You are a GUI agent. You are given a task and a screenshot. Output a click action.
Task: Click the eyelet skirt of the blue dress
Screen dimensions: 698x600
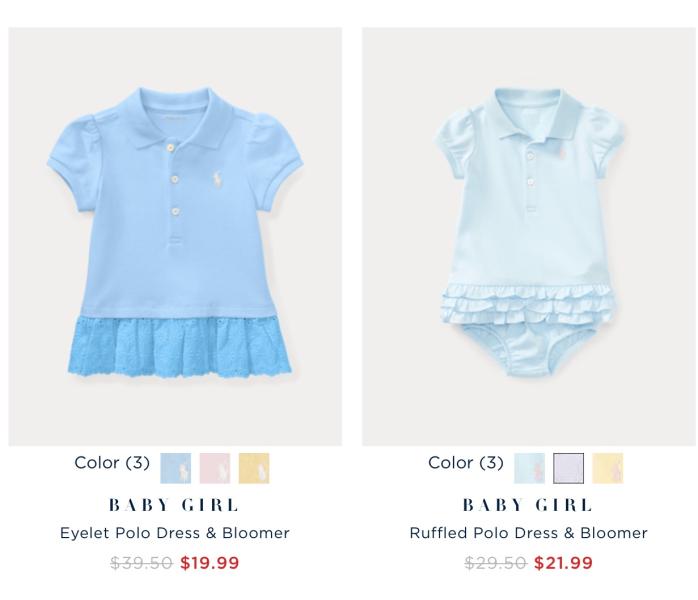180,347
